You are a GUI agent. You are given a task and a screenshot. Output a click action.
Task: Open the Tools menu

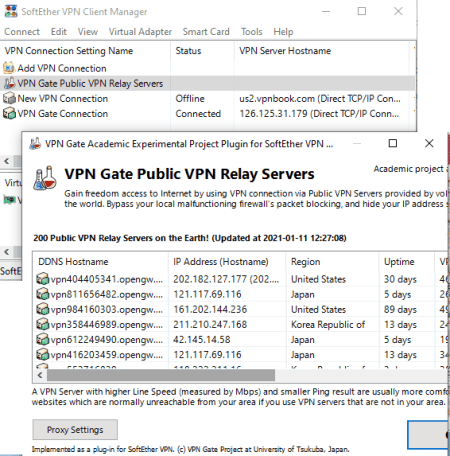pos(252,32)
